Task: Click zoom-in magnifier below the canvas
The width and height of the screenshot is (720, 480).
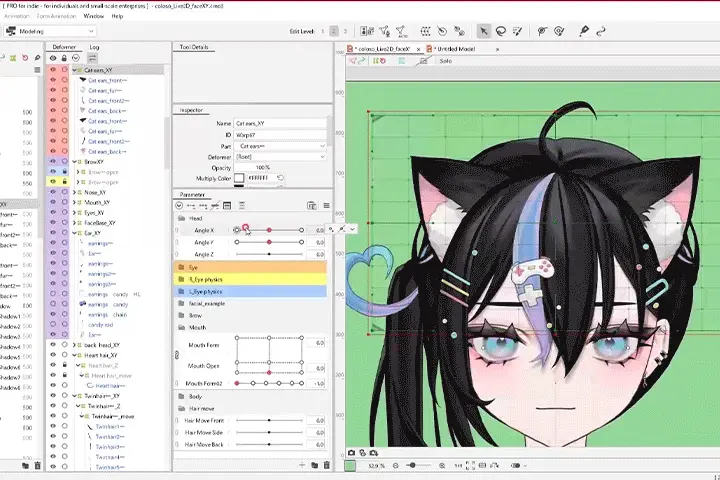Action: (442, 465)
